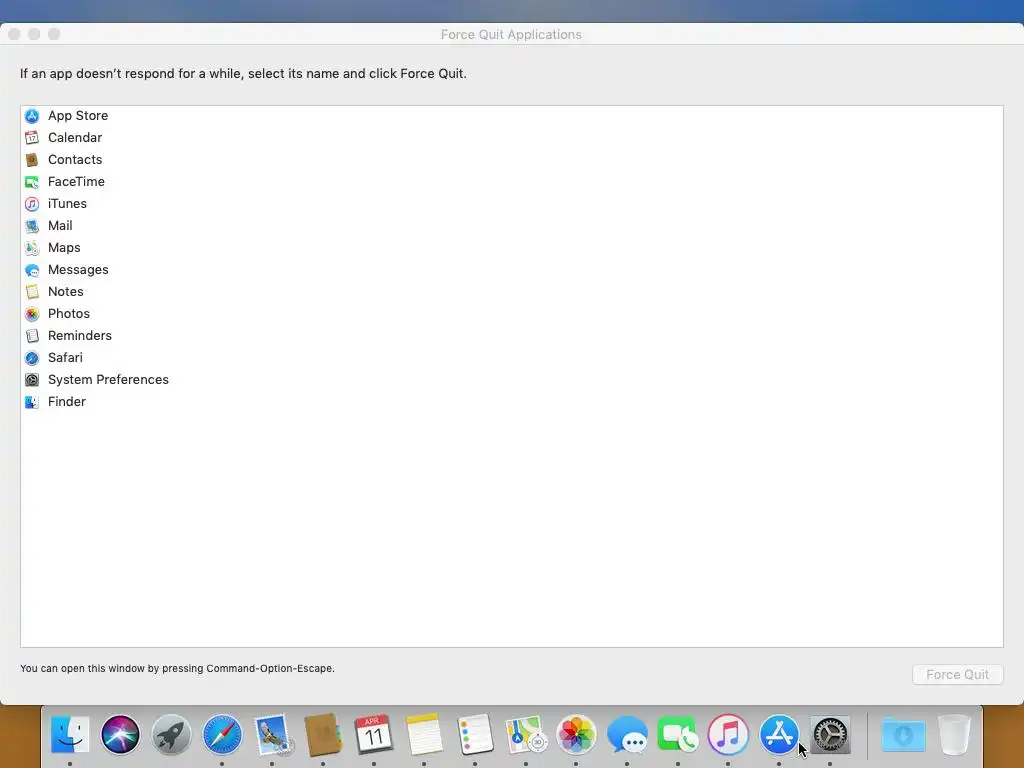Choose the "Contacts" row text
This screenshot has height=768, width=1024.
(75, 160)
